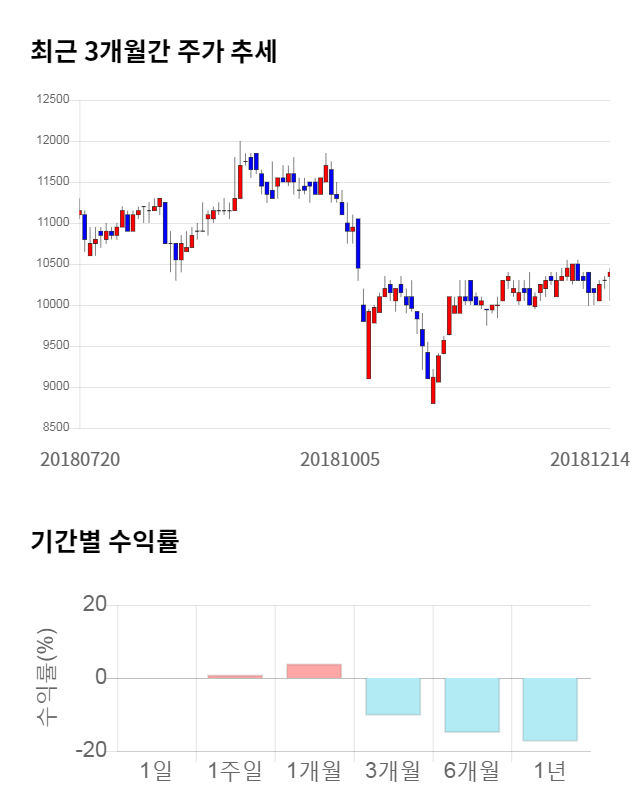
Task: Click the blue 3개월 return bar
Action: 393,696
